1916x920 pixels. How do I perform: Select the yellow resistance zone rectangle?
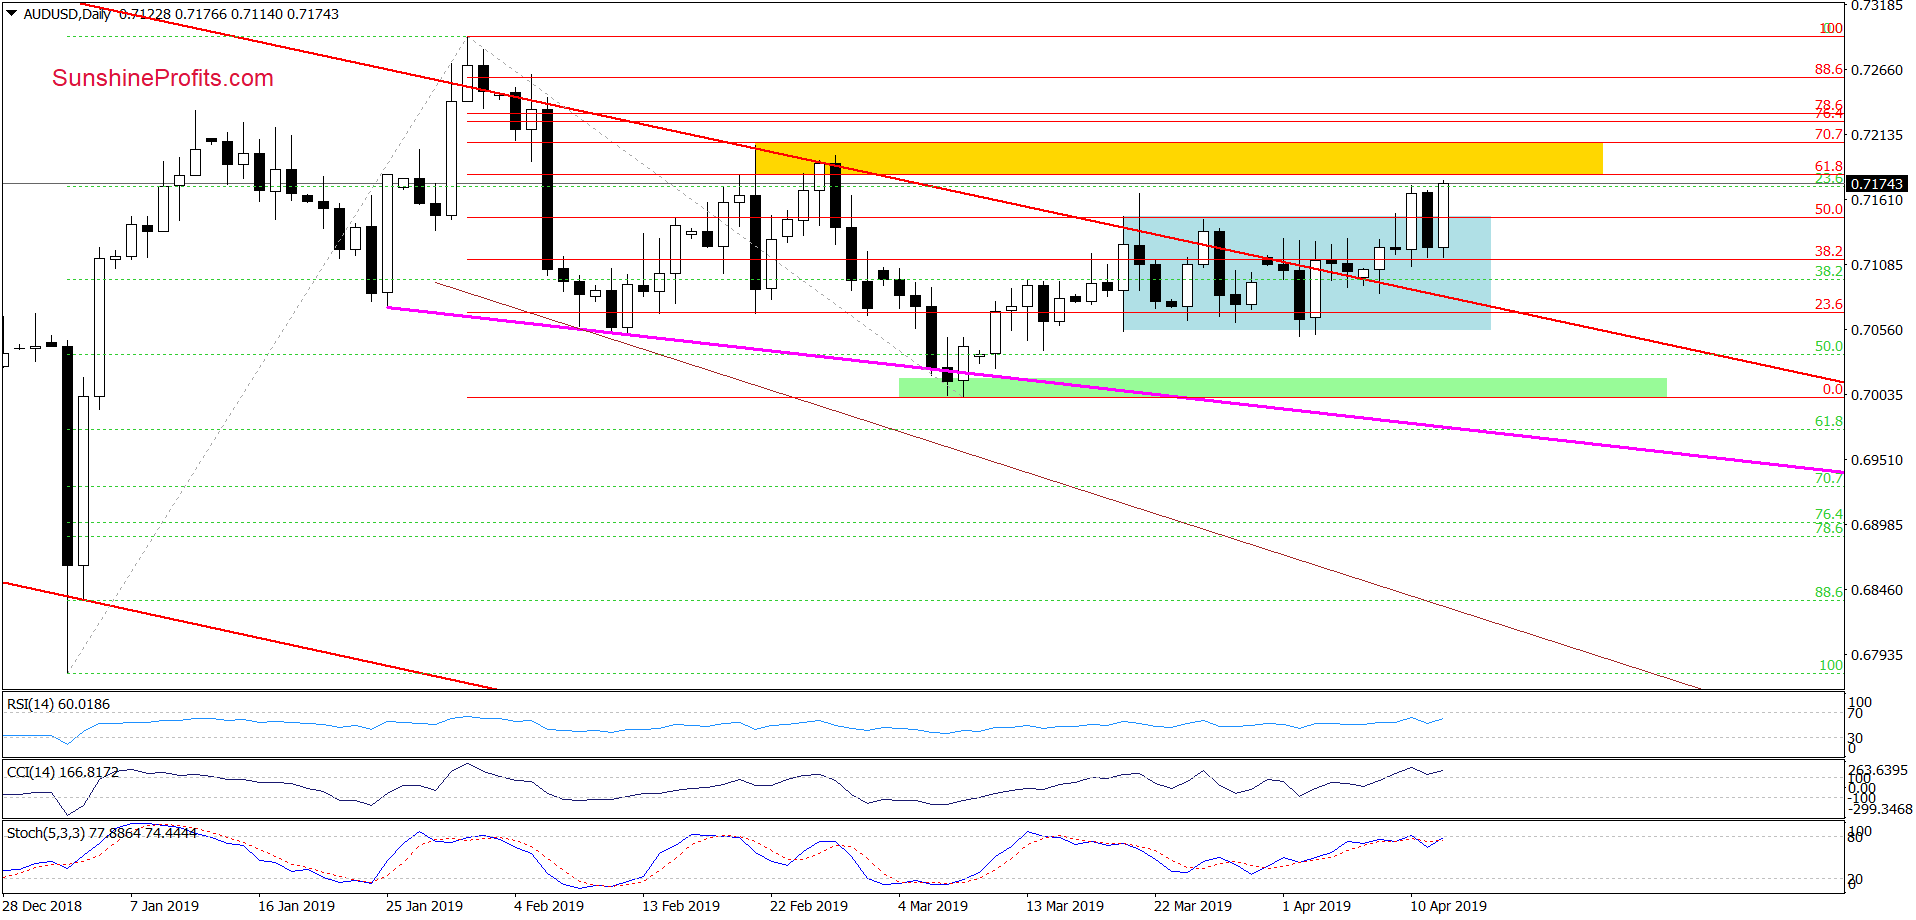(x=1178, y=158)
